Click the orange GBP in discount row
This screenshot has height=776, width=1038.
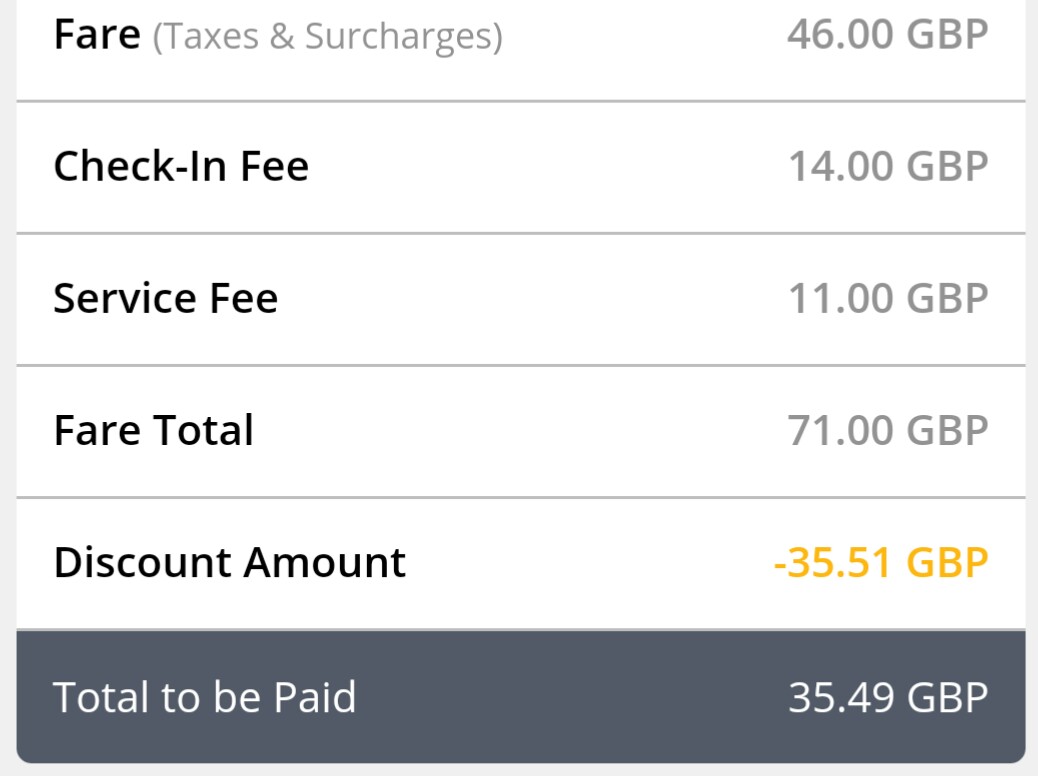(x=947, y=563)
